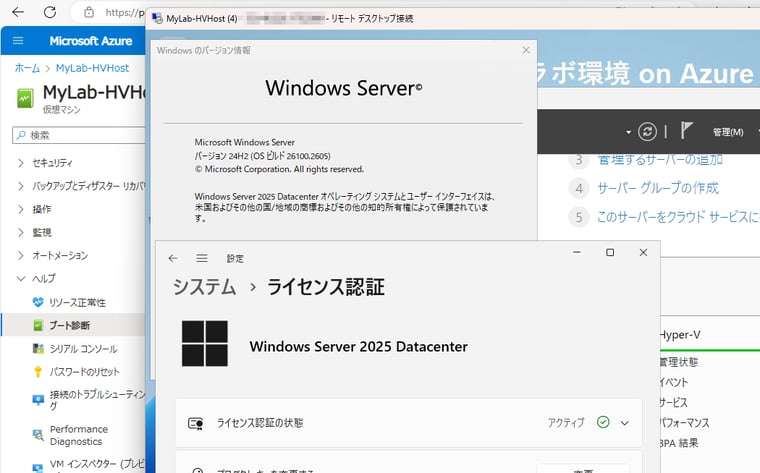
Task: Minimize the 設定 window
Action: [x=577, y=252]
